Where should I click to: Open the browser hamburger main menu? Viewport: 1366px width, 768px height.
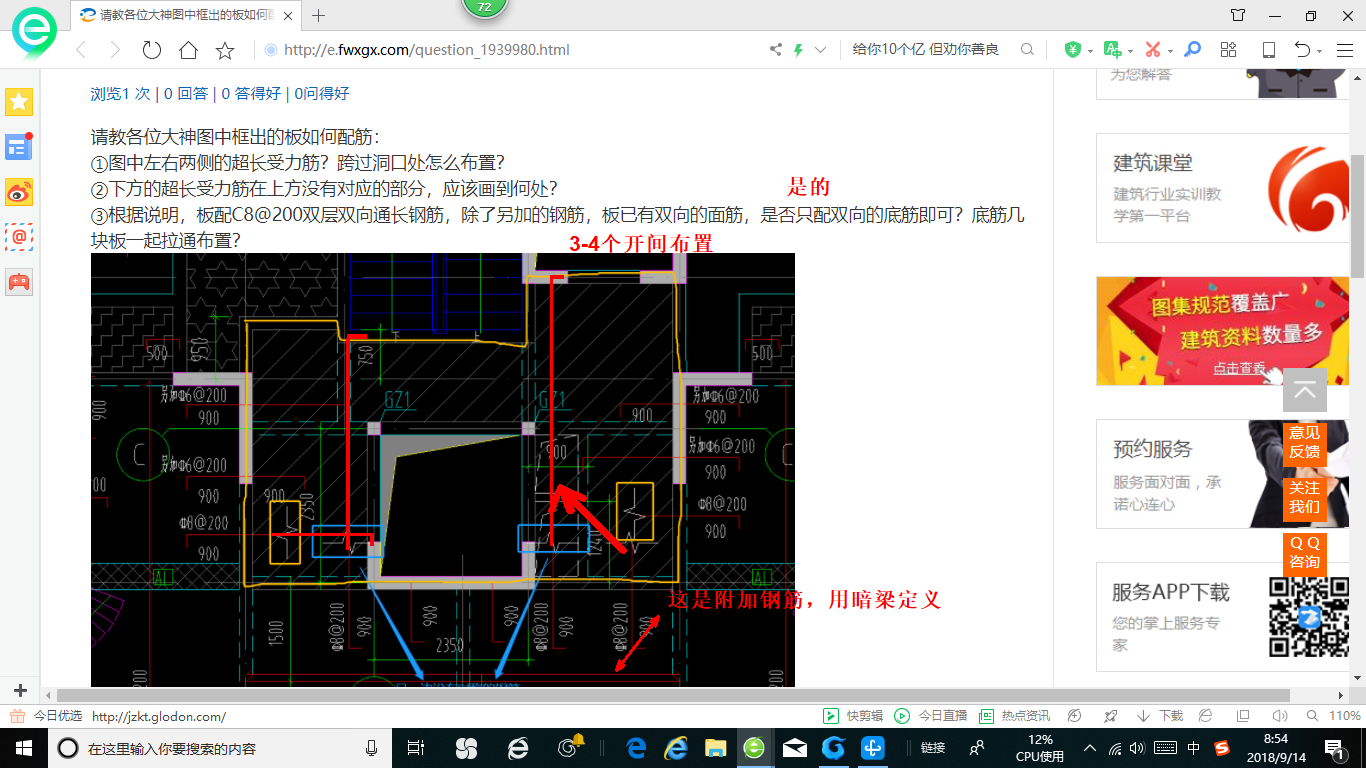coord(1344,49)
